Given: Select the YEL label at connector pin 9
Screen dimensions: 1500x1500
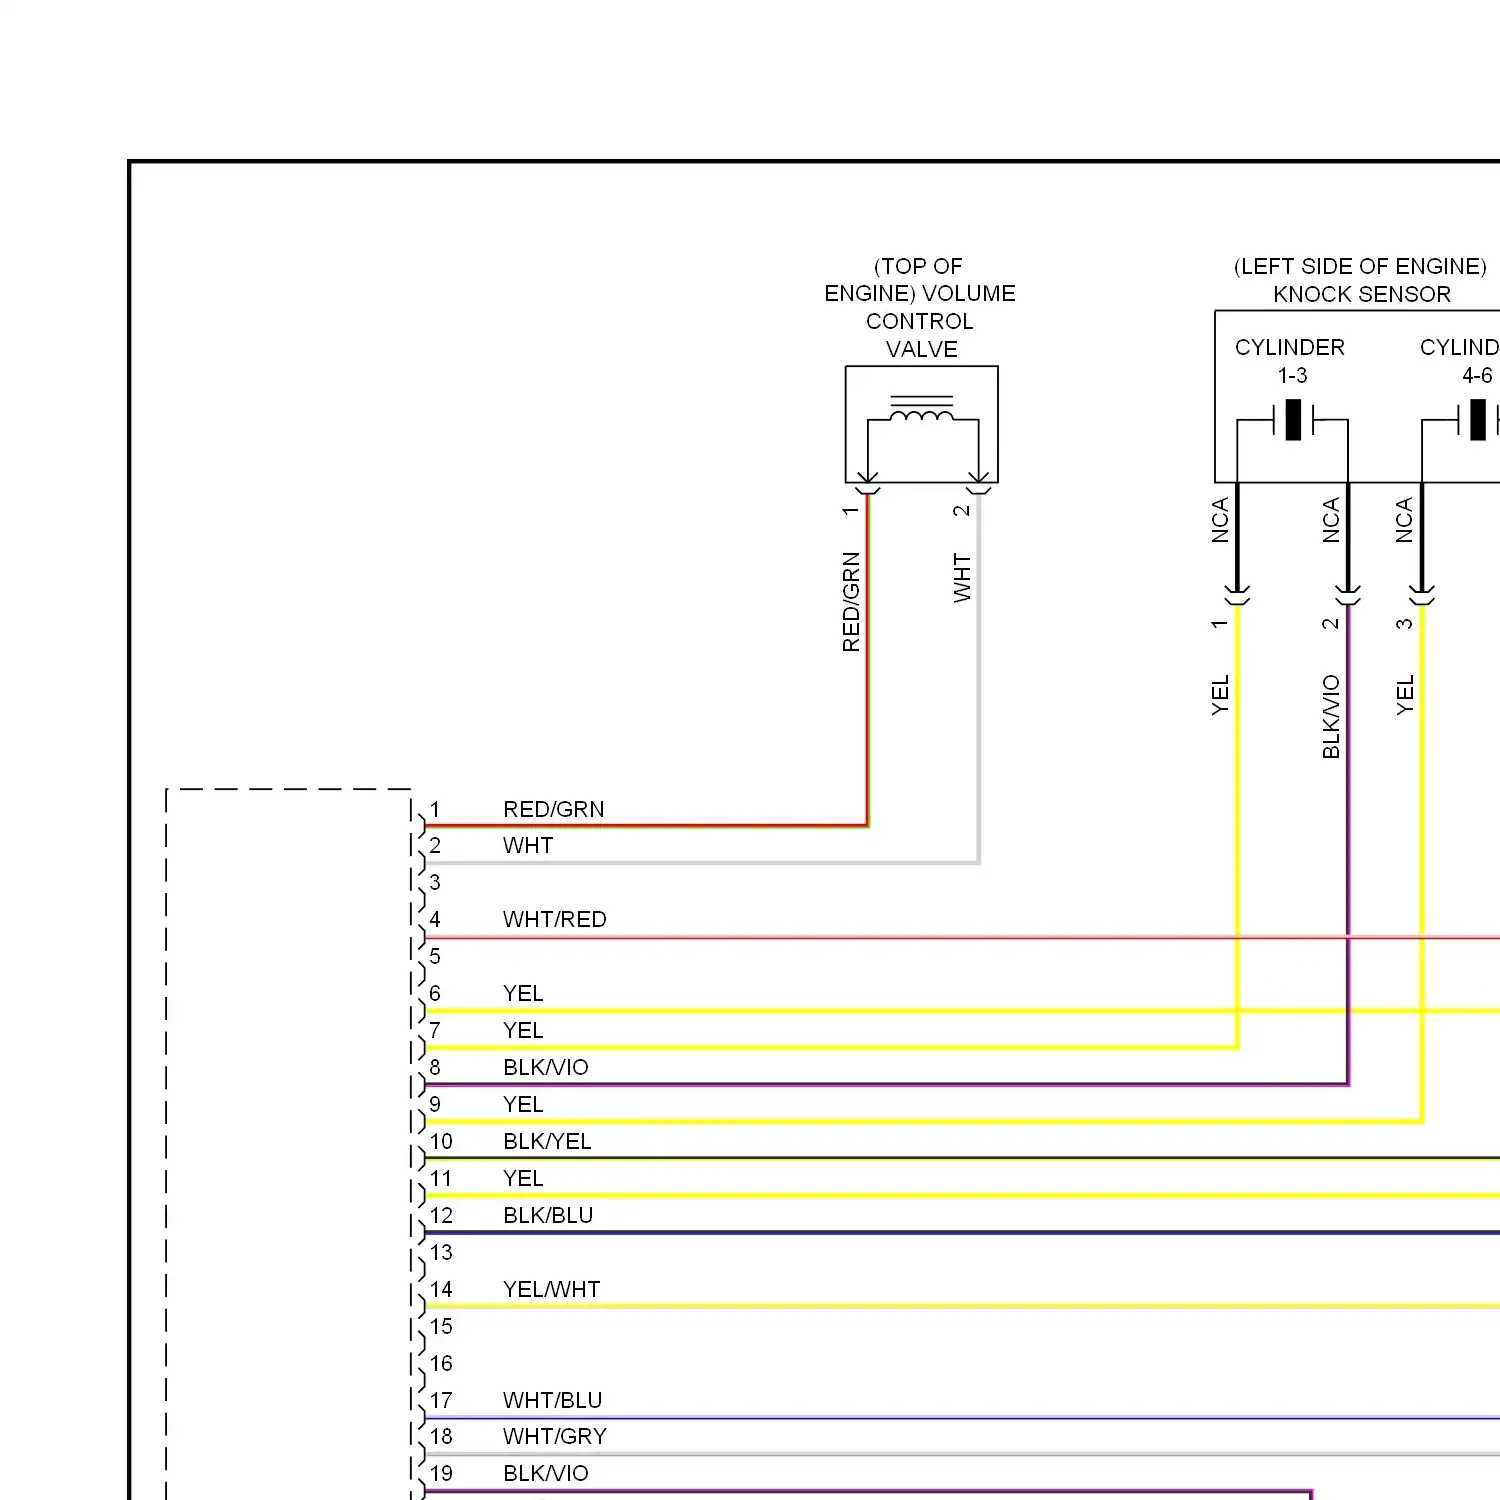Looking at the screenshot, I should [x=523, y=1105].
